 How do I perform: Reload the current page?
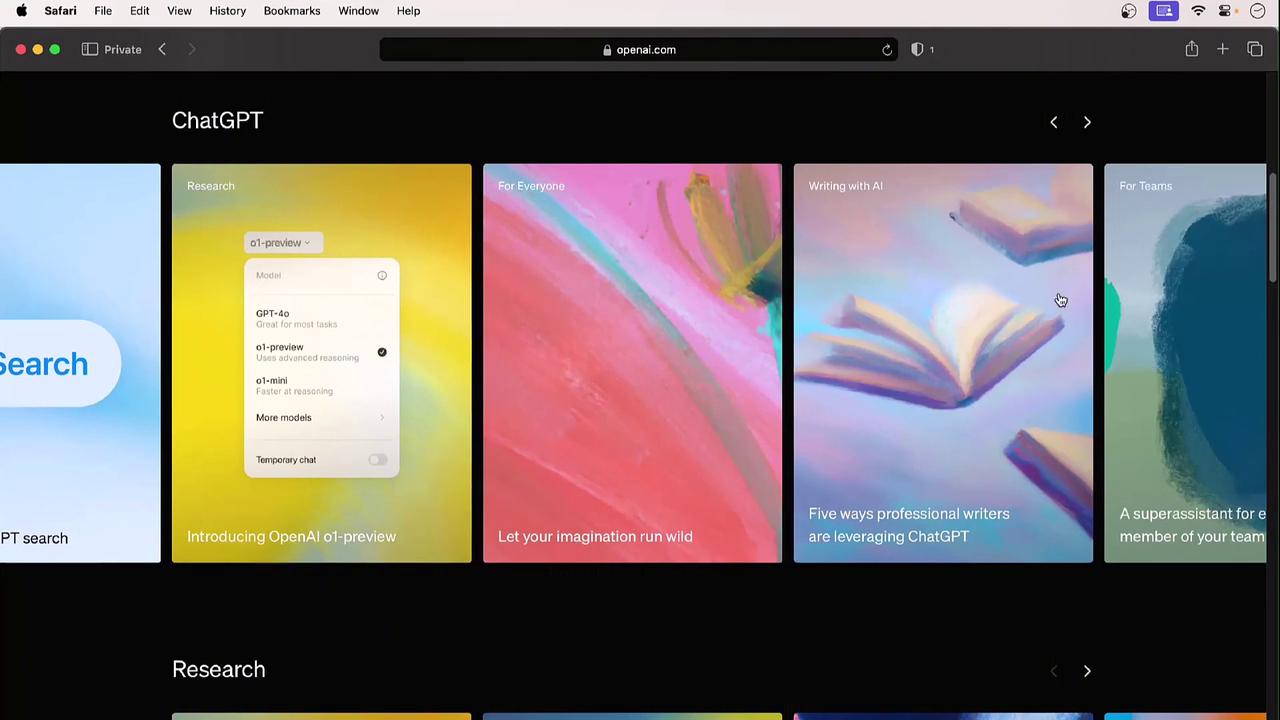pos(887,50)
